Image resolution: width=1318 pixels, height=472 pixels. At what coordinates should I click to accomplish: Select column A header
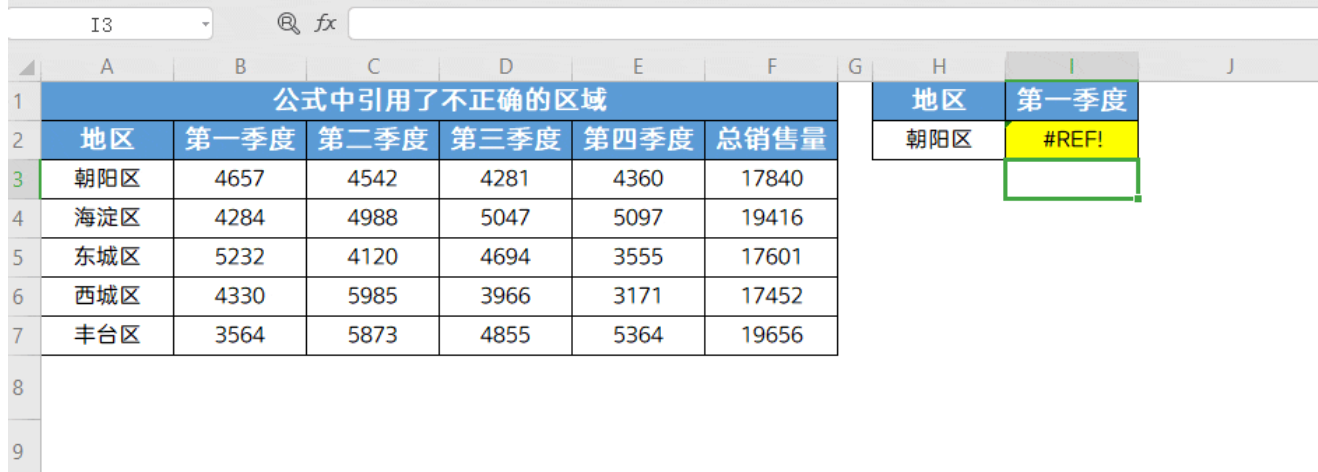pos(107,67)
